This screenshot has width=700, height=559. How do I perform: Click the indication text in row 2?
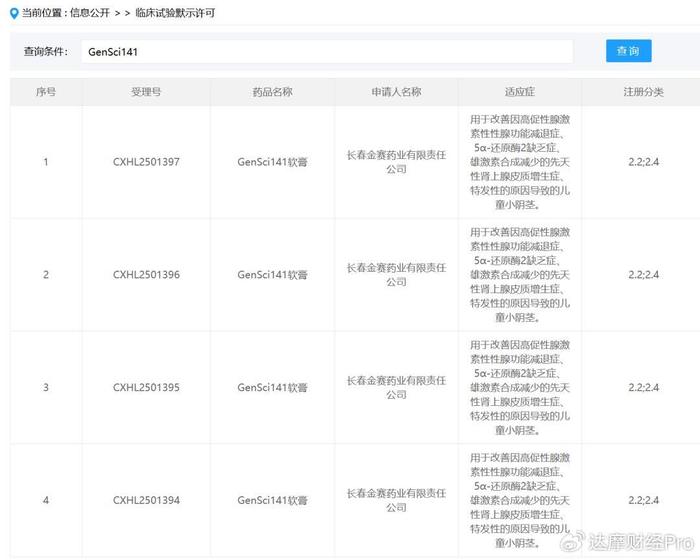[520, 275]
